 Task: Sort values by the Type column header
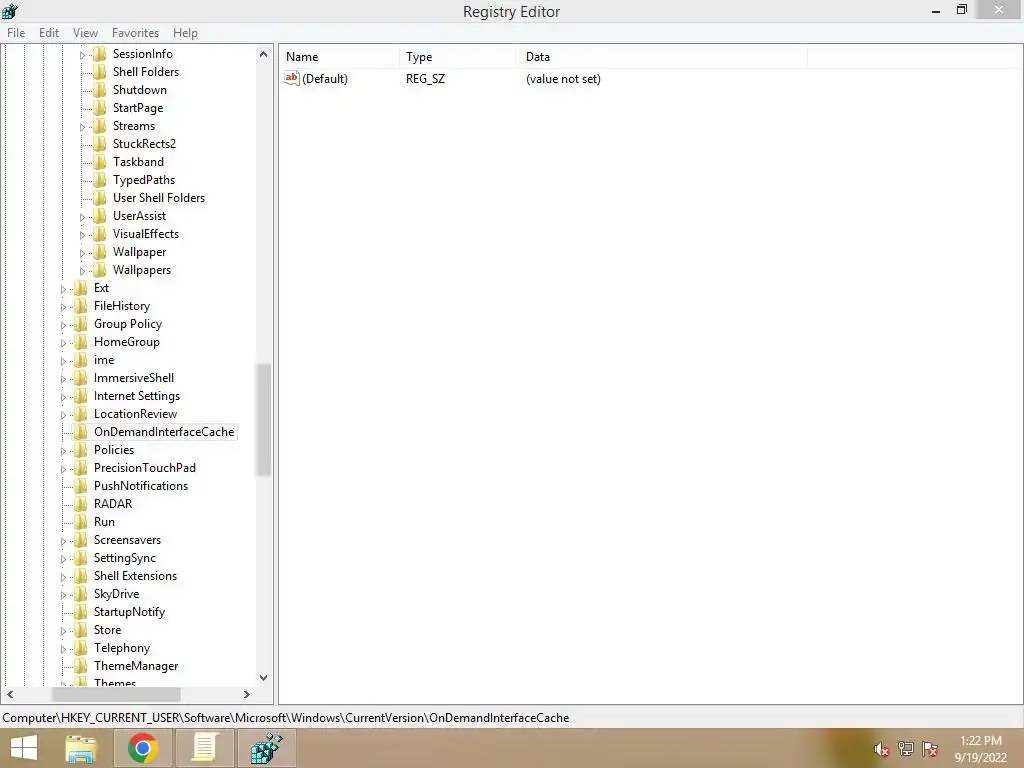(458, 57)
